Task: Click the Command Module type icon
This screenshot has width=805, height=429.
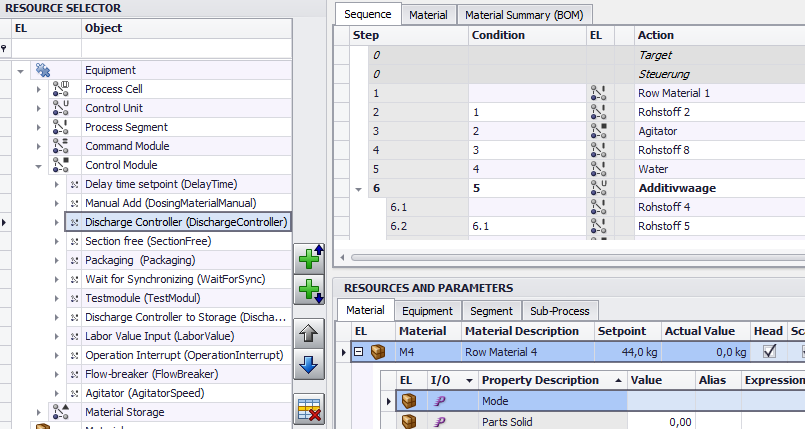Action: point(61,146)
